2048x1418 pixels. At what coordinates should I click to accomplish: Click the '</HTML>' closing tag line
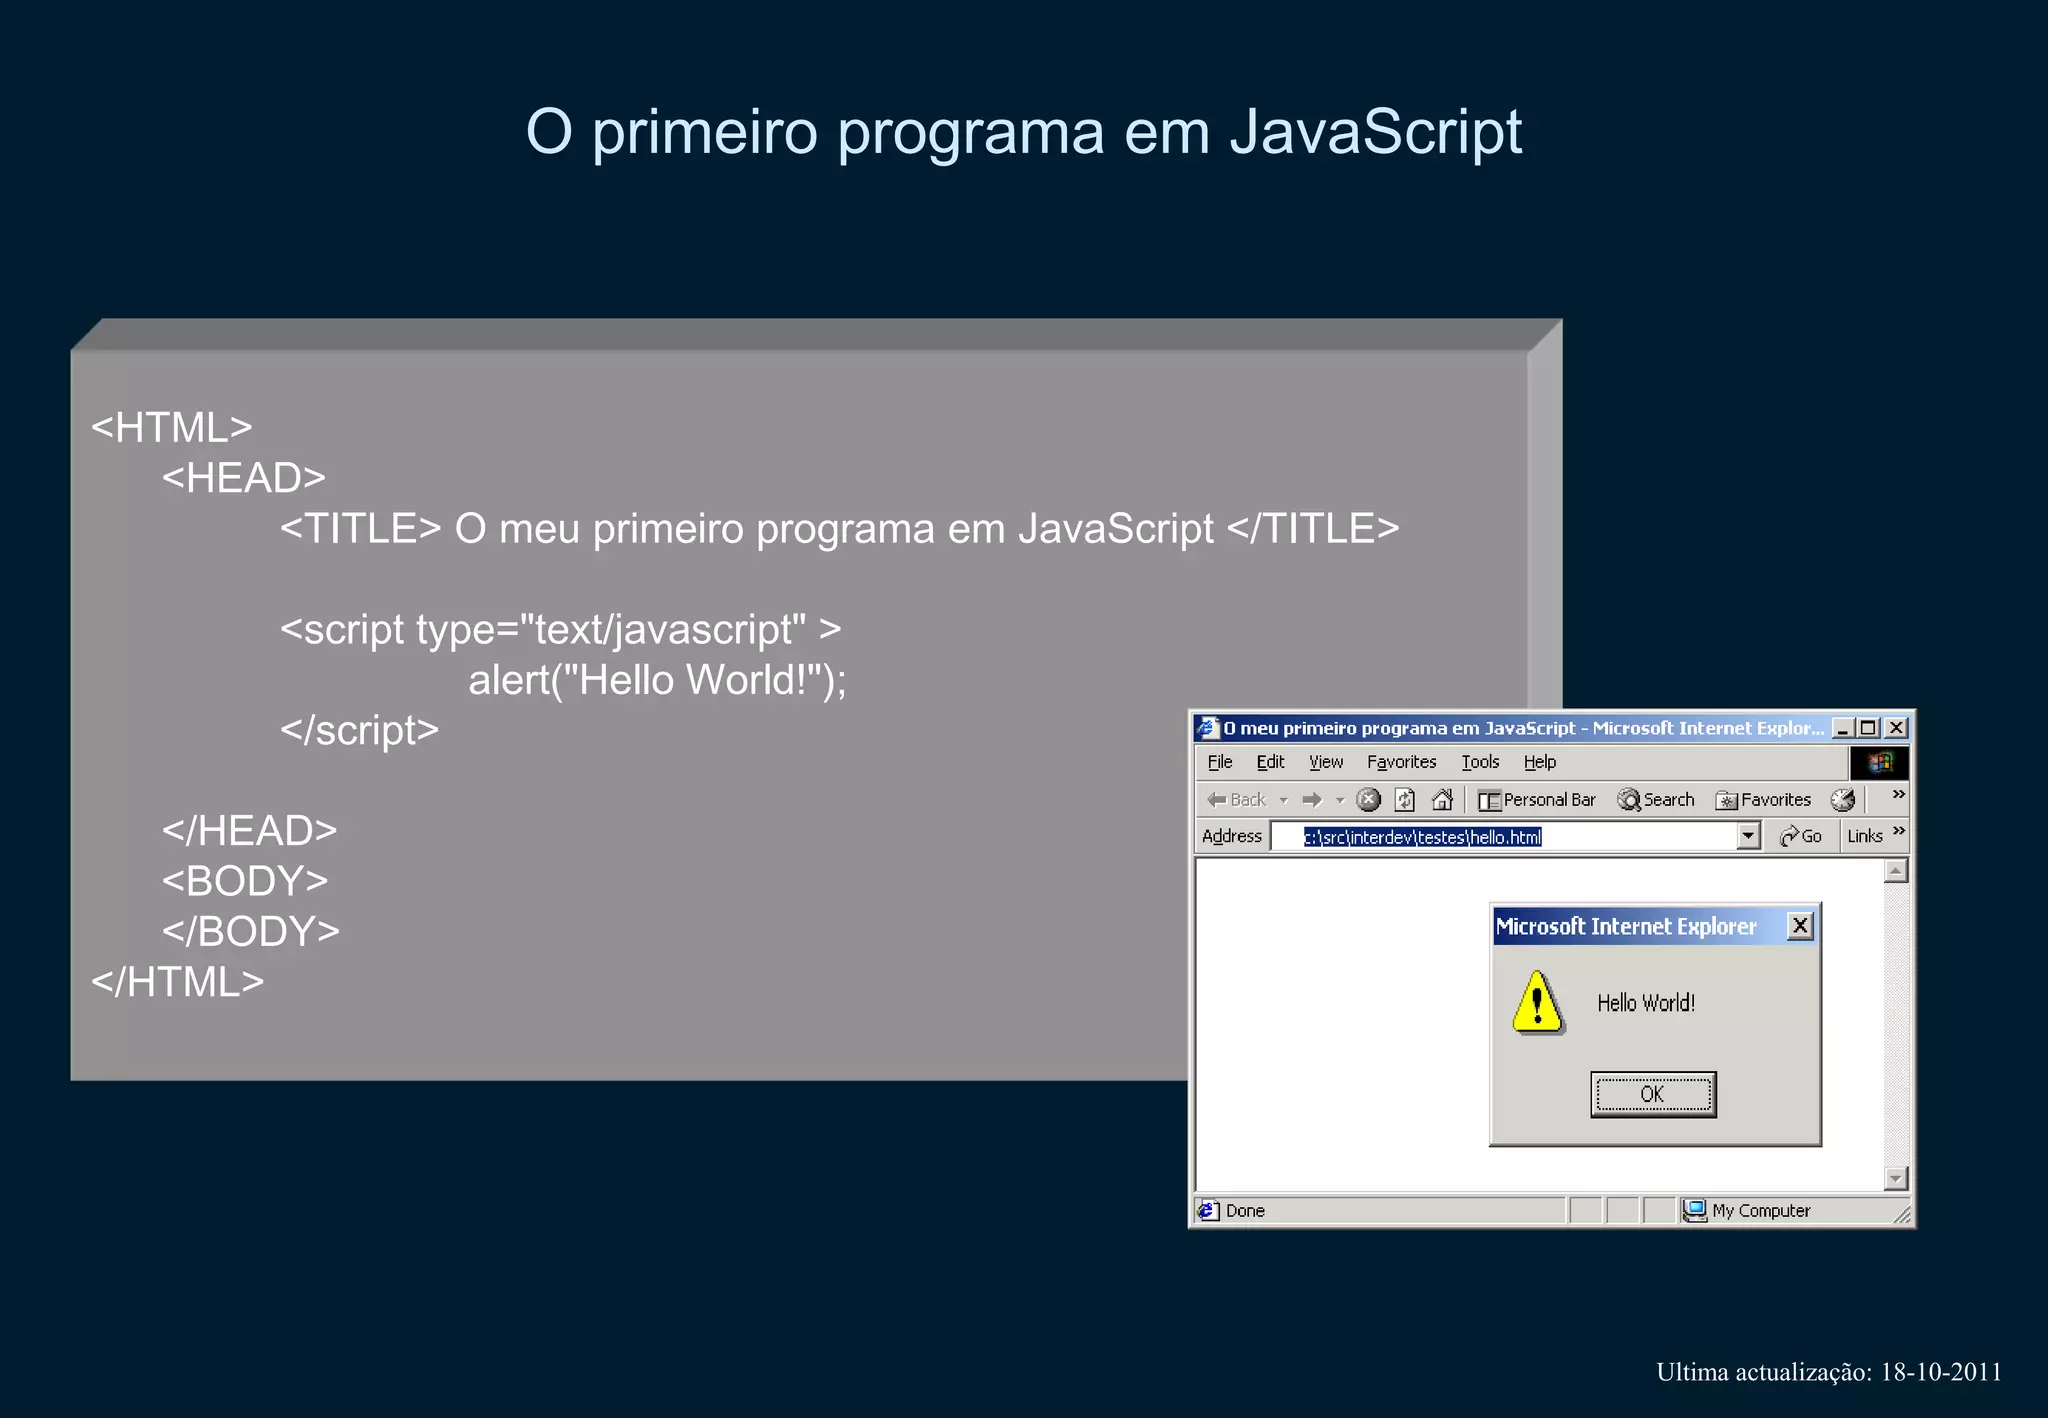tap(178, 982)
